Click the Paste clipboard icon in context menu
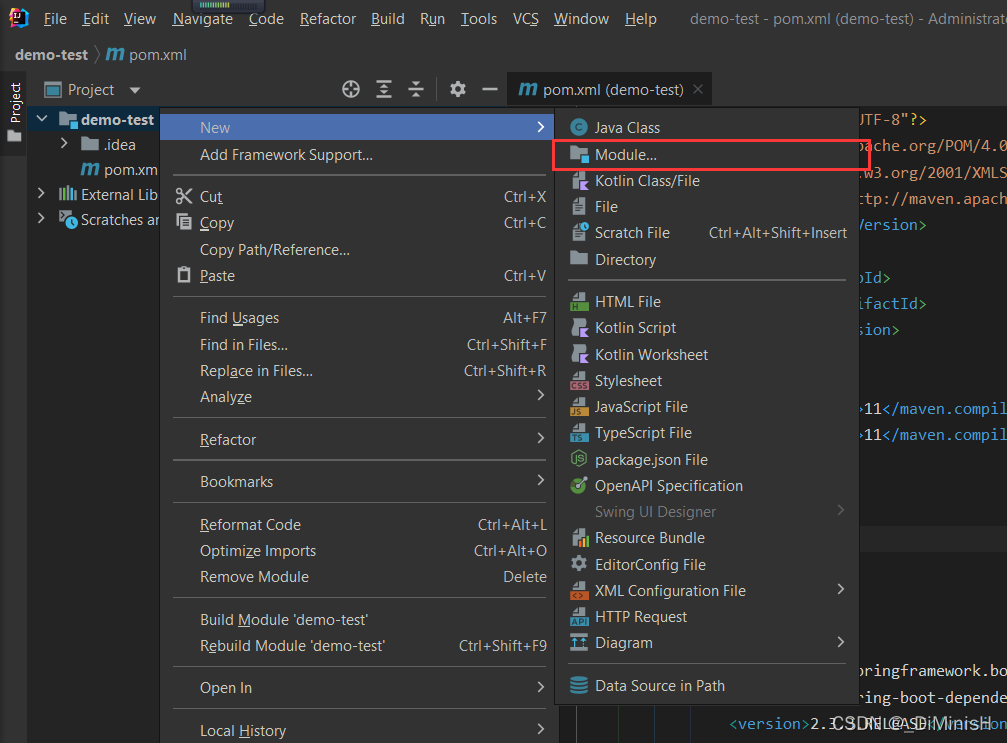This screenshot has height=743, width=1007. [184, 275]
